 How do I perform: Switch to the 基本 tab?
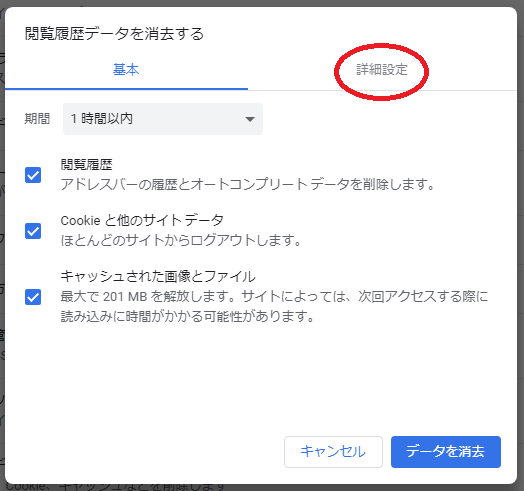(x=126, y=70)
